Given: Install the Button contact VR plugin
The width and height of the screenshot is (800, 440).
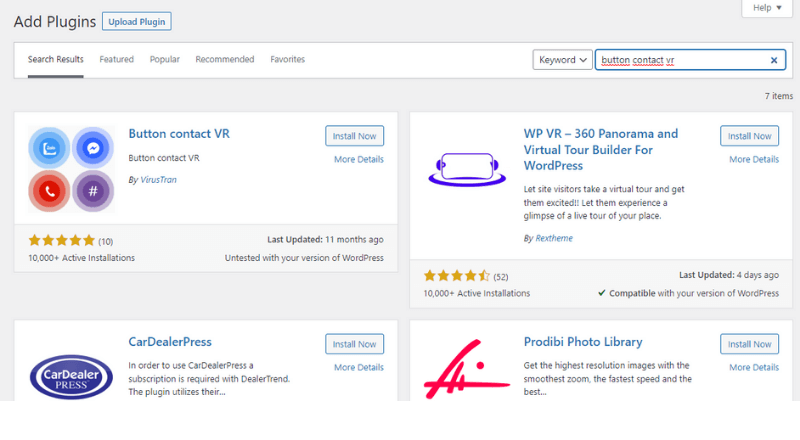Looking at the screenshot, I should 354,136.
